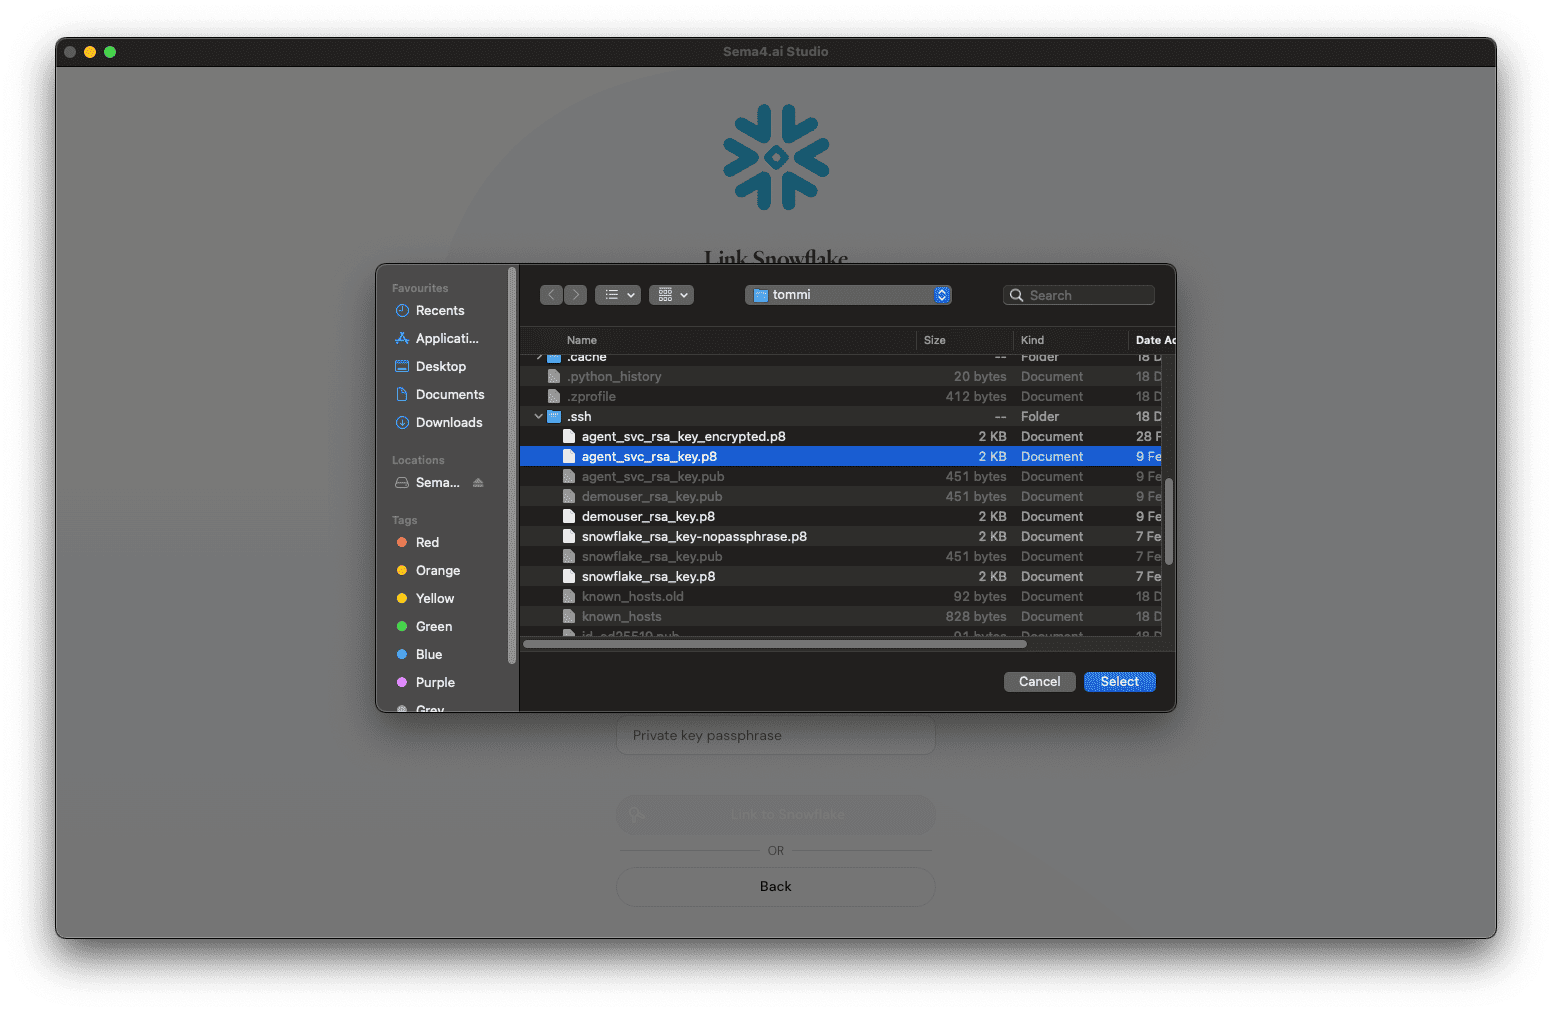Click the search magnifier icon
Screen dimensions: 1552x1012
pyautogui.click(x=1016, y=295)
